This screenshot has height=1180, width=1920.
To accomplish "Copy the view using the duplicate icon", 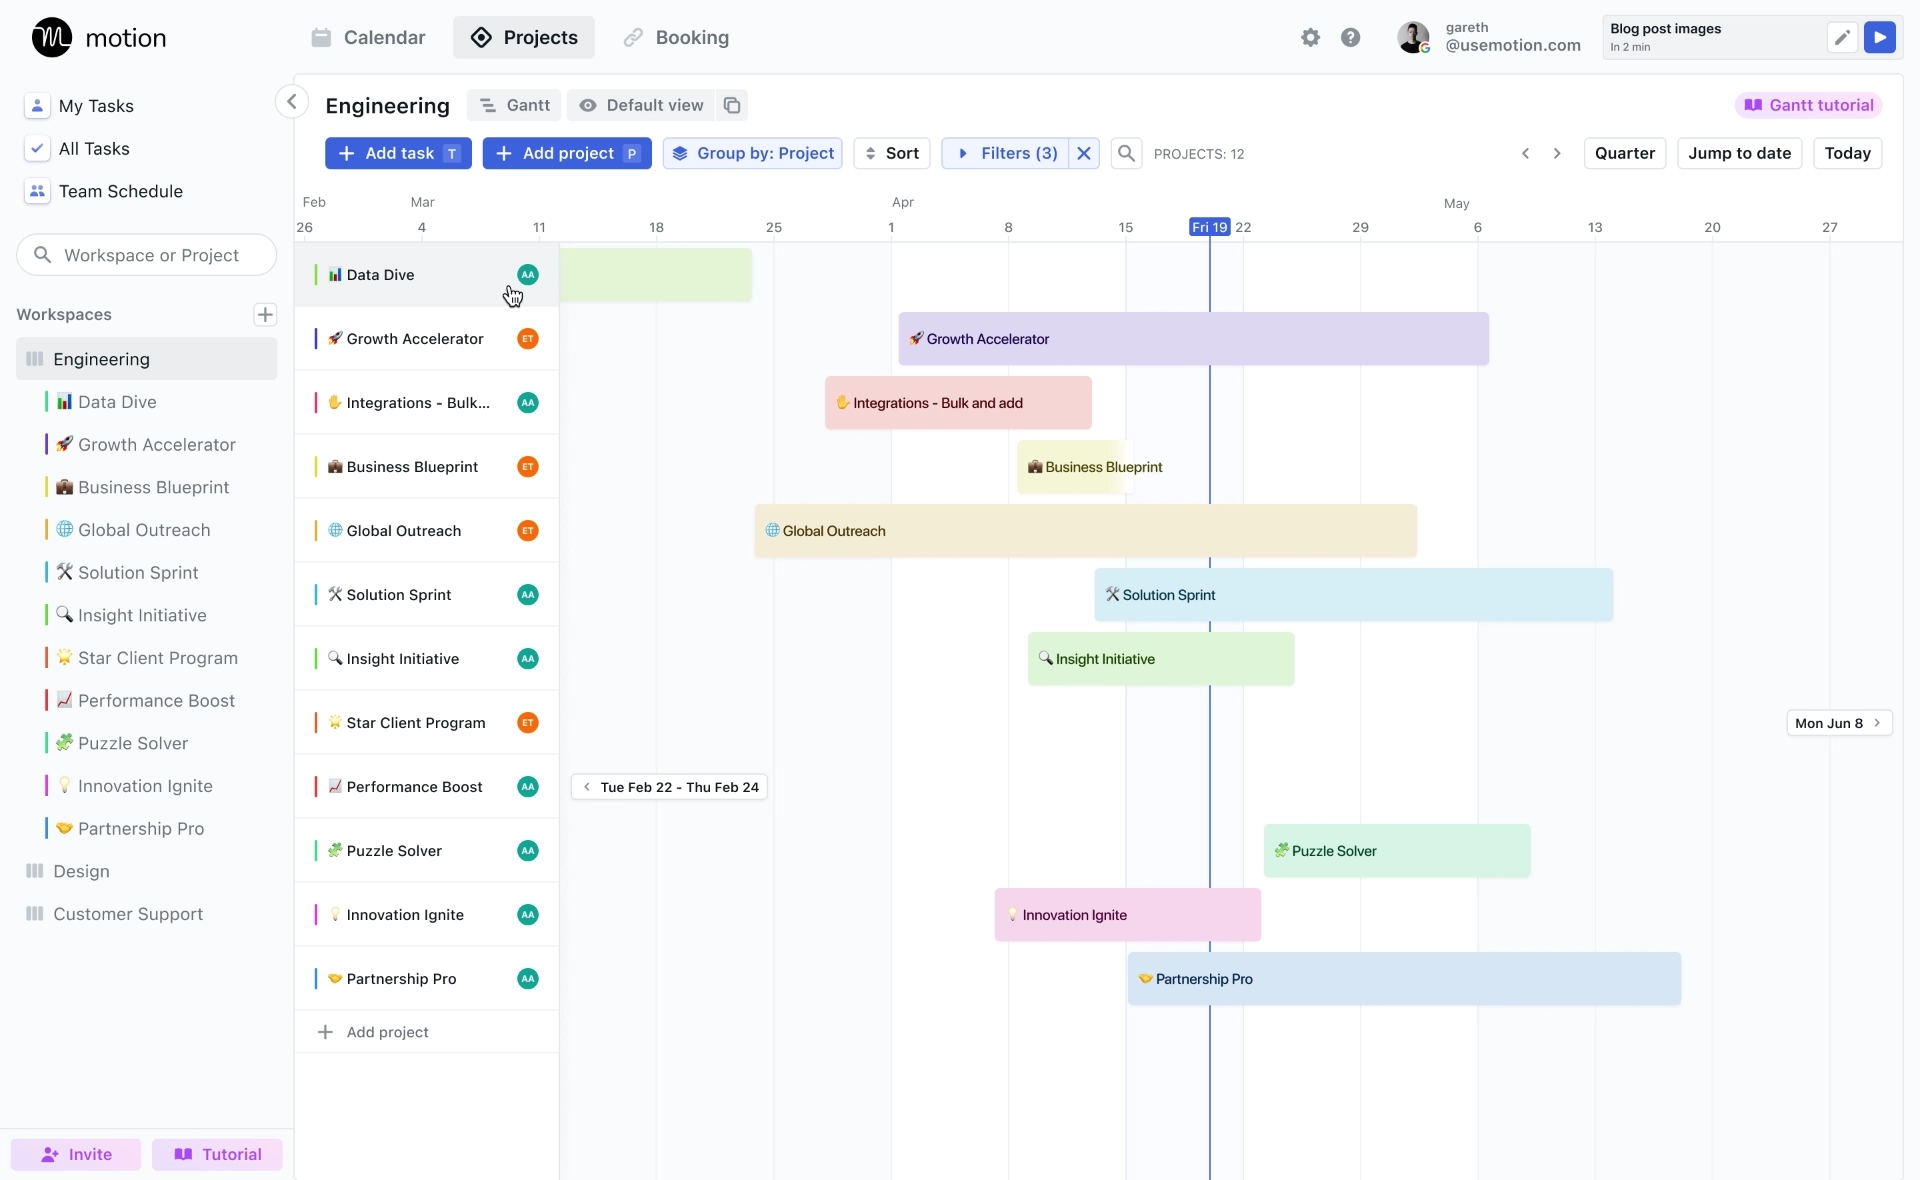I will pos(732,105).
